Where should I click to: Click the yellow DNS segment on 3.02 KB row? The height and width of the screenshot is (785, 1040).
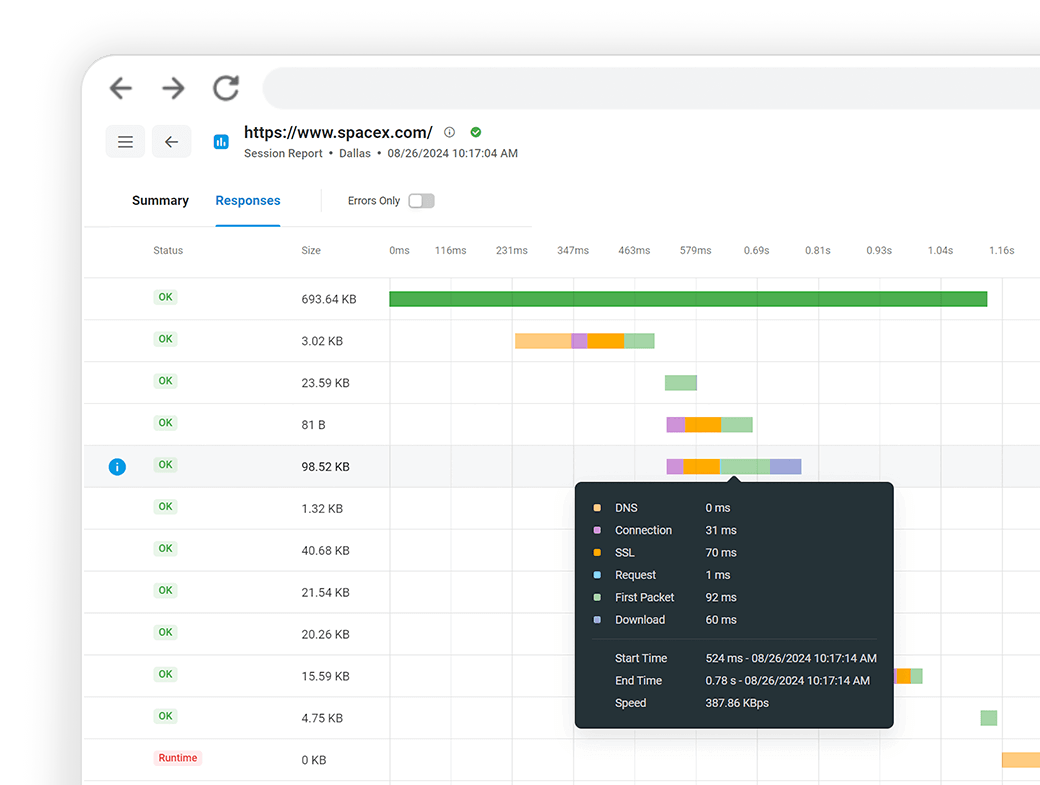[x=542, y=341]
